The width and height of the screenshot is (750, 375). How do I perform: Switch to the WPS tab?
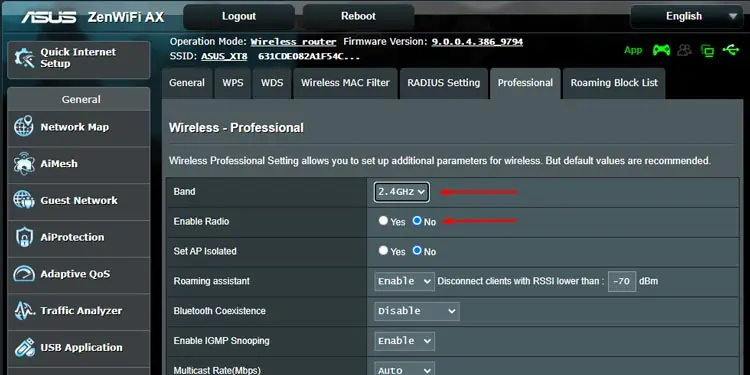(232, 83)
